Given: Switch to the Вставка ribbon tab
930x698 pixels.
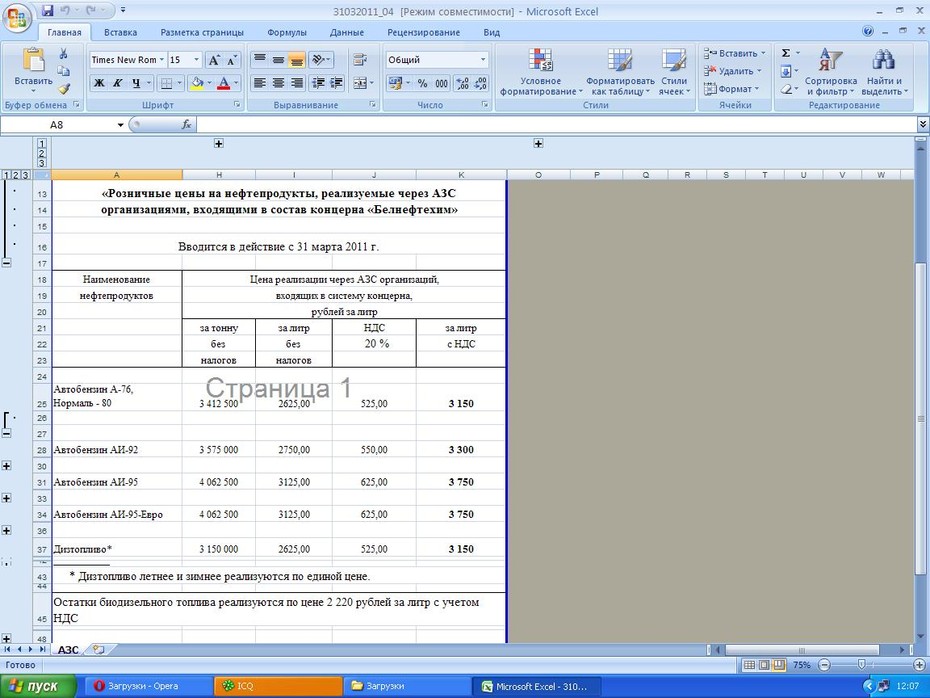Looking at the screenshot, I should pyautogui.click(x=120, y=33).
